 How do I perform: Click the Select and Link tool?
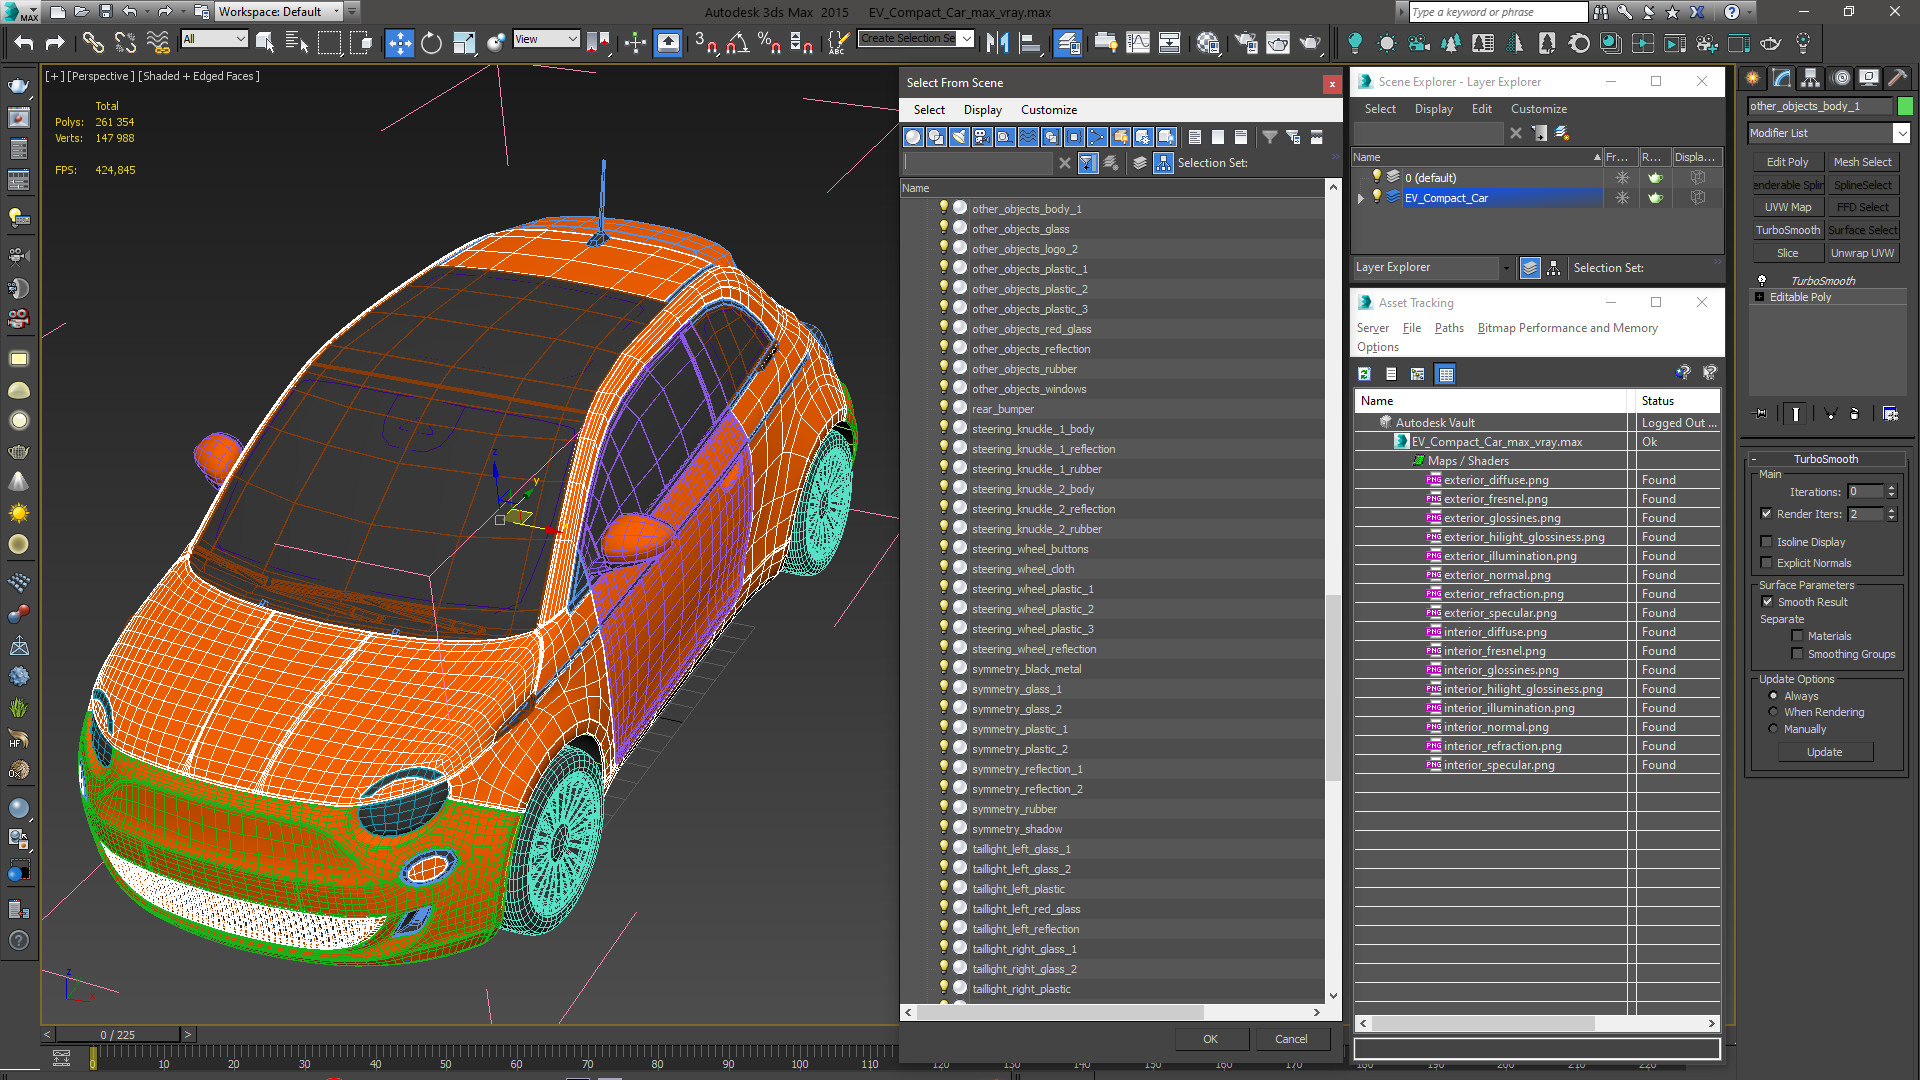coord(92,42)
